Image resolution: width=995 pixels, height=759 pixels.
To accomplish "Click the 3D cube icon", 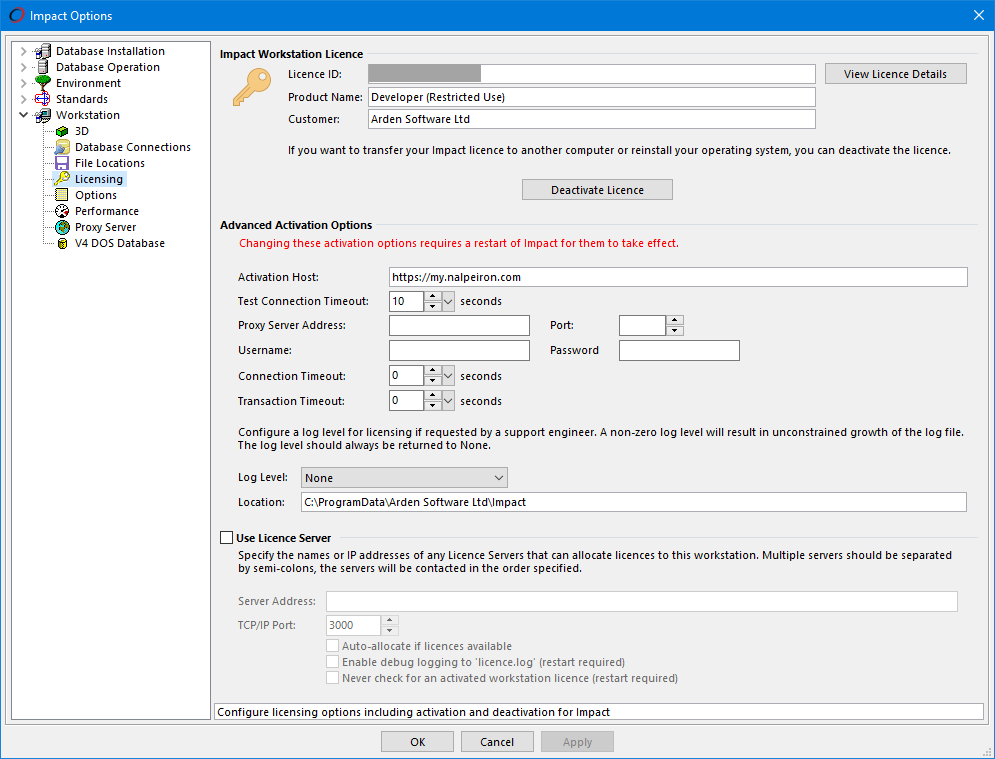I will tap(62, 131).
